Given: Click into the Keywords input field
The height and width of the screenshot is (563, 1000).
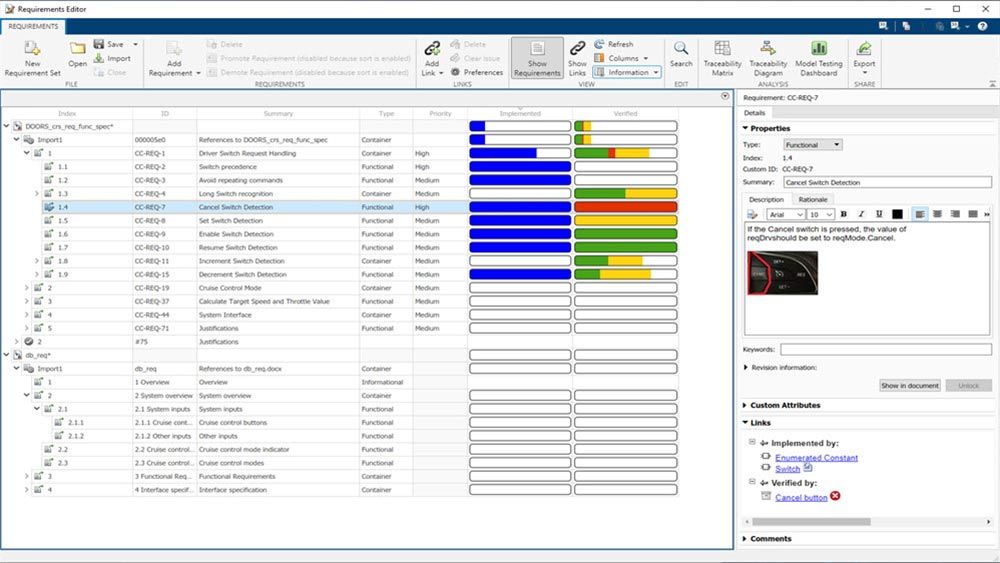Looking at the screenshot, I should [885, 349].
